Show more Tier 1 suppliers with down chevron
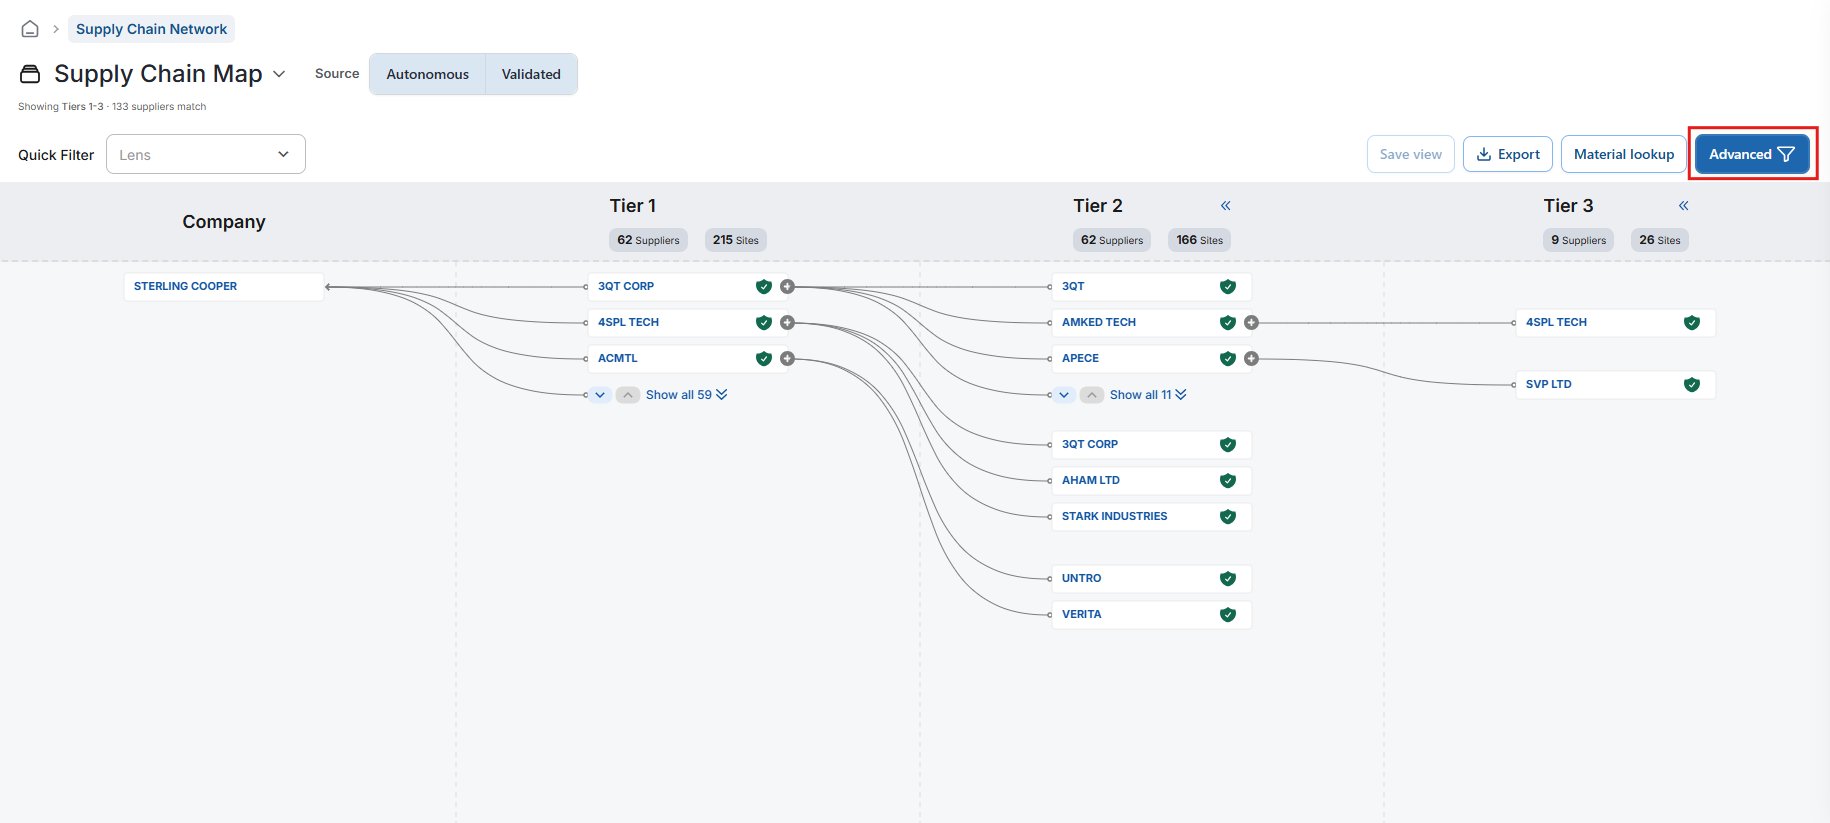 (x=600, y=395)
